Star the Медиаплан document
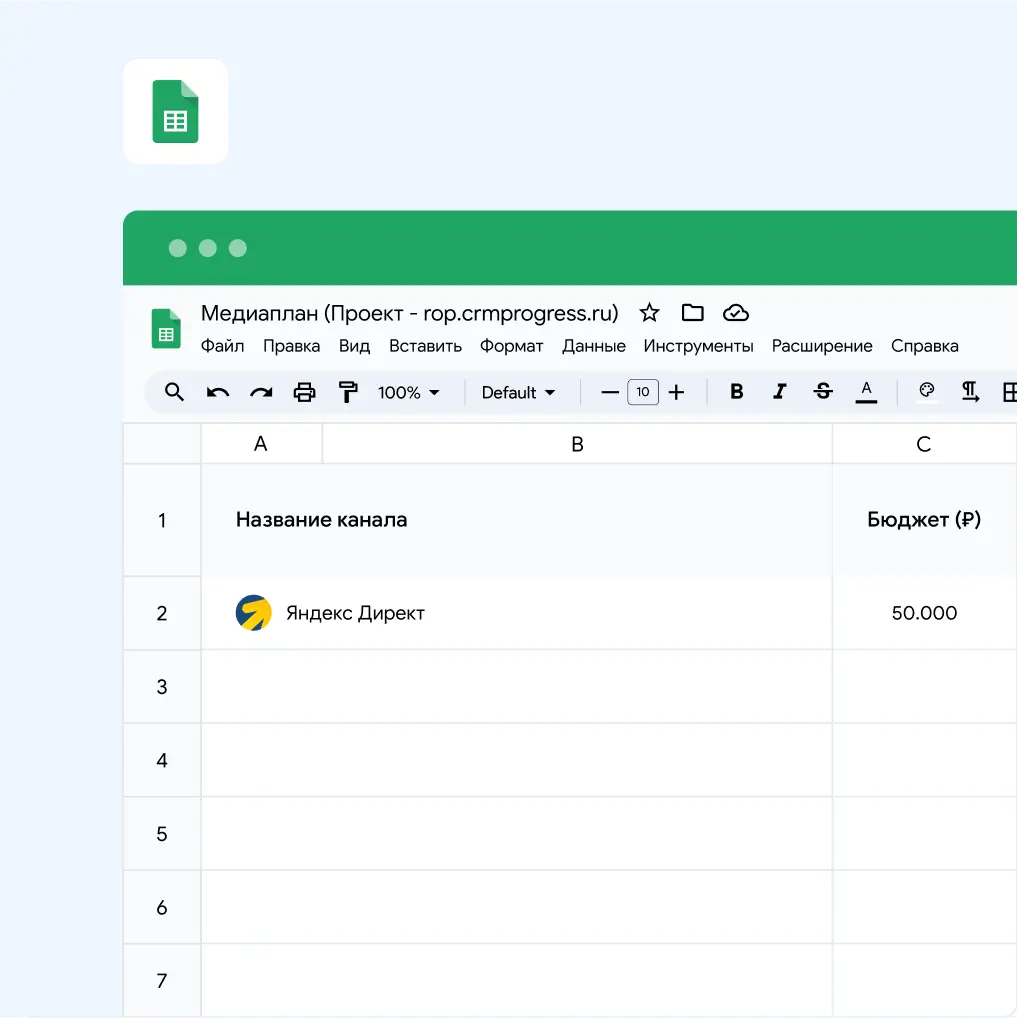 [x=650, y=313]
